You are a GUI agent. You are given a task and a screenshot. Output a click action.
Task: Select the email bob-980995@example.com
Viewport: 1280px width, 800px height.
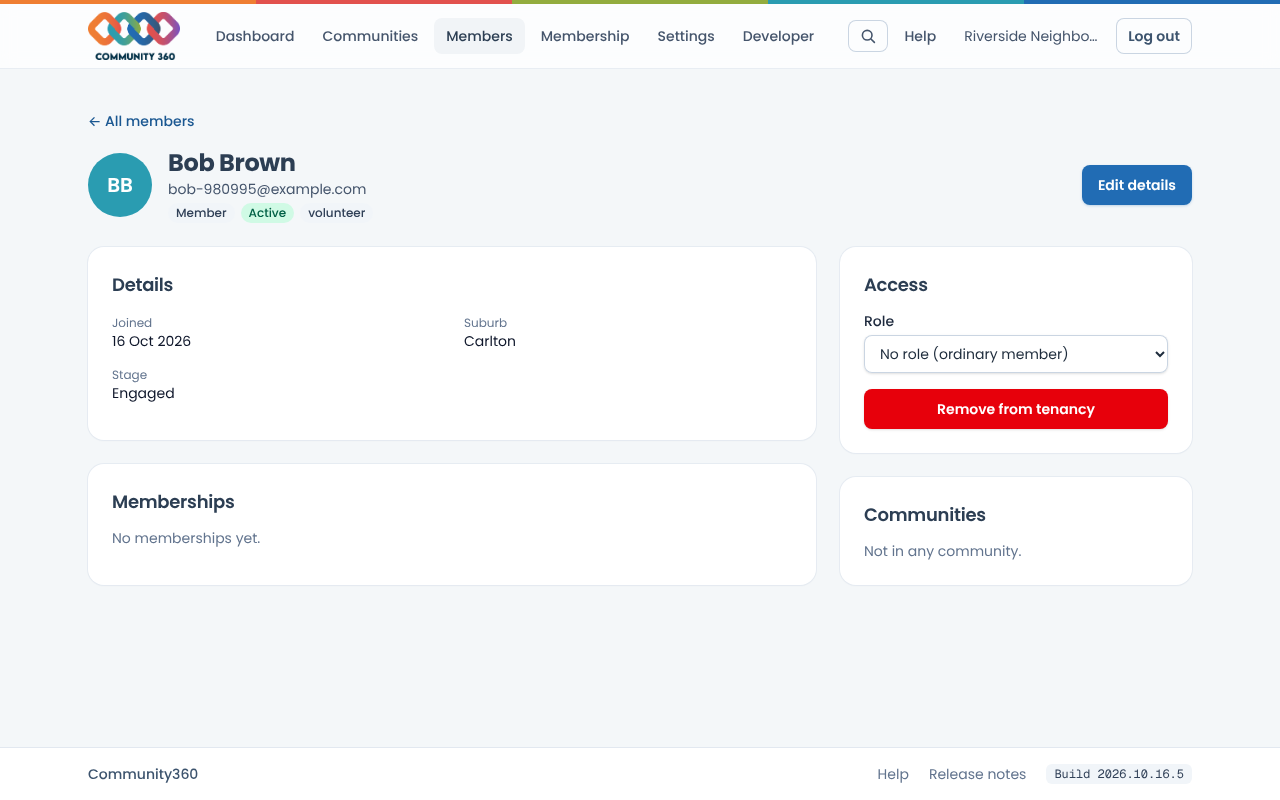[x=267, y=189]
